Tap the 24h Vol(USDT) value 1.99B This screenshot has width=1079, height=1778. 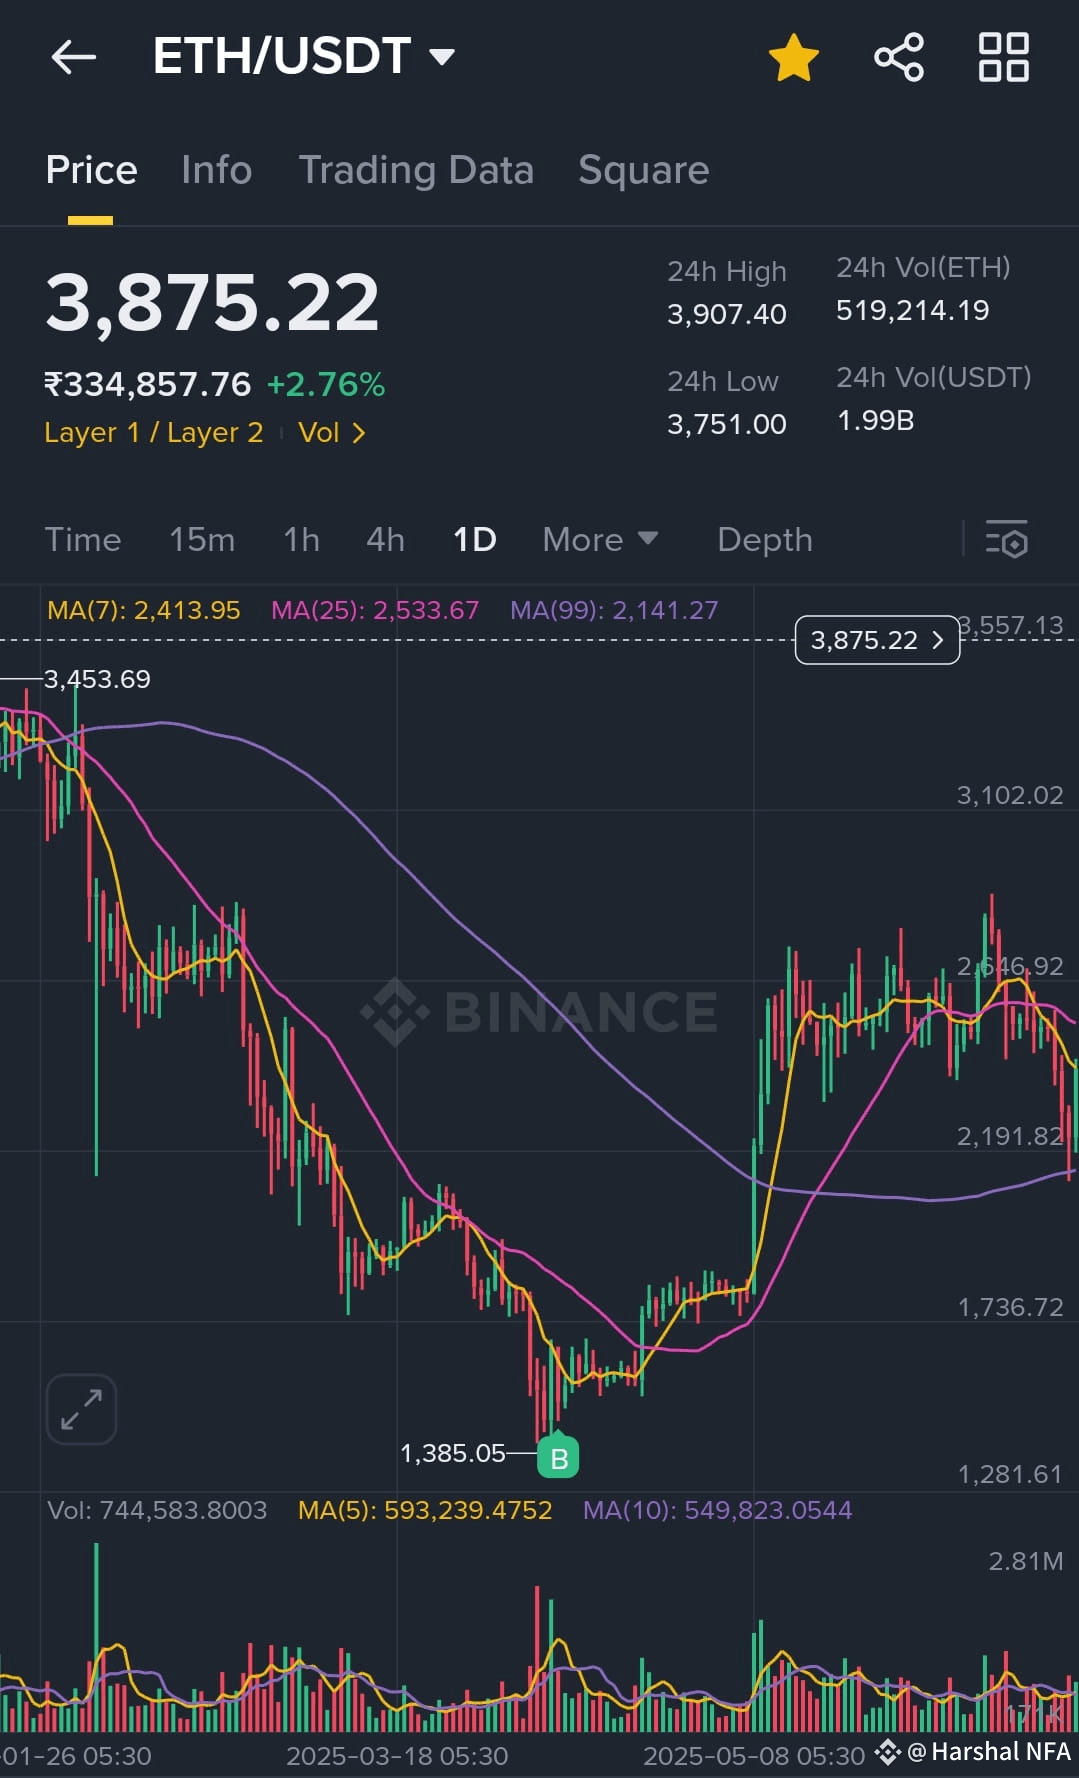tap(875, 420)
